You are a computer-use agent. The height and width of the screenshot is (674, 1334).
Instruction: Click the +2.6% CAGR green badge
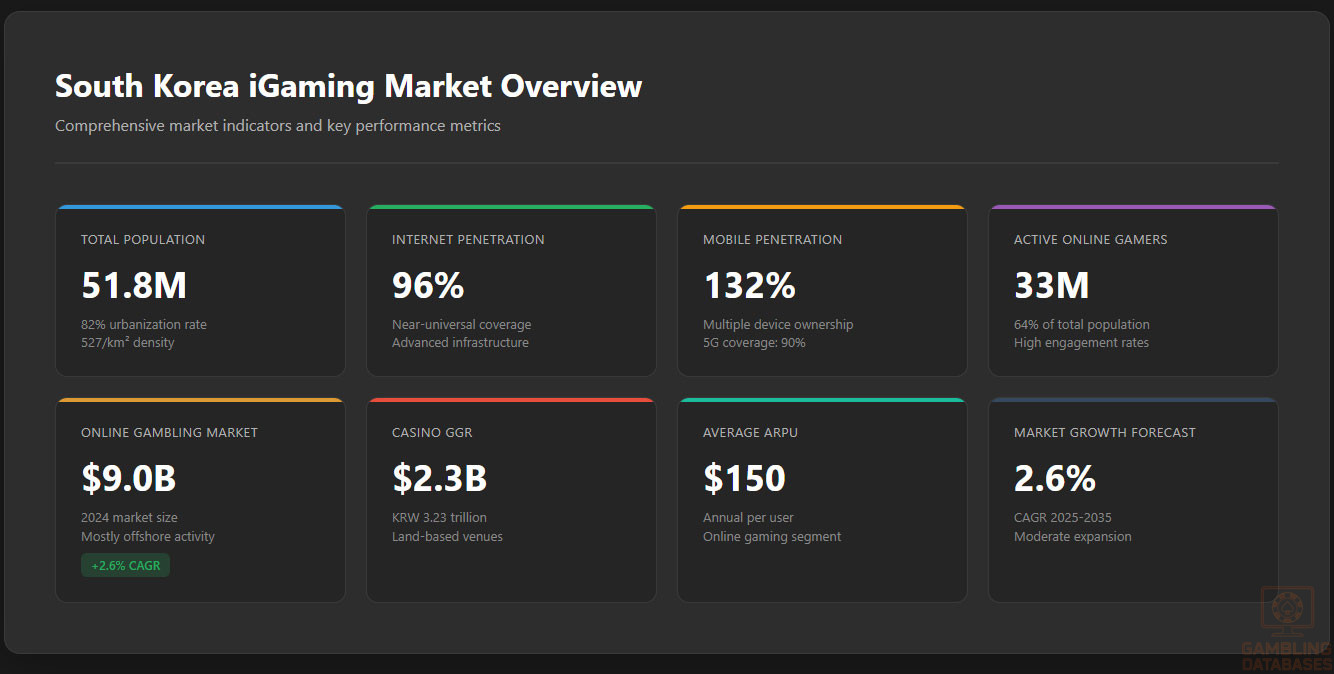[126, 565]
